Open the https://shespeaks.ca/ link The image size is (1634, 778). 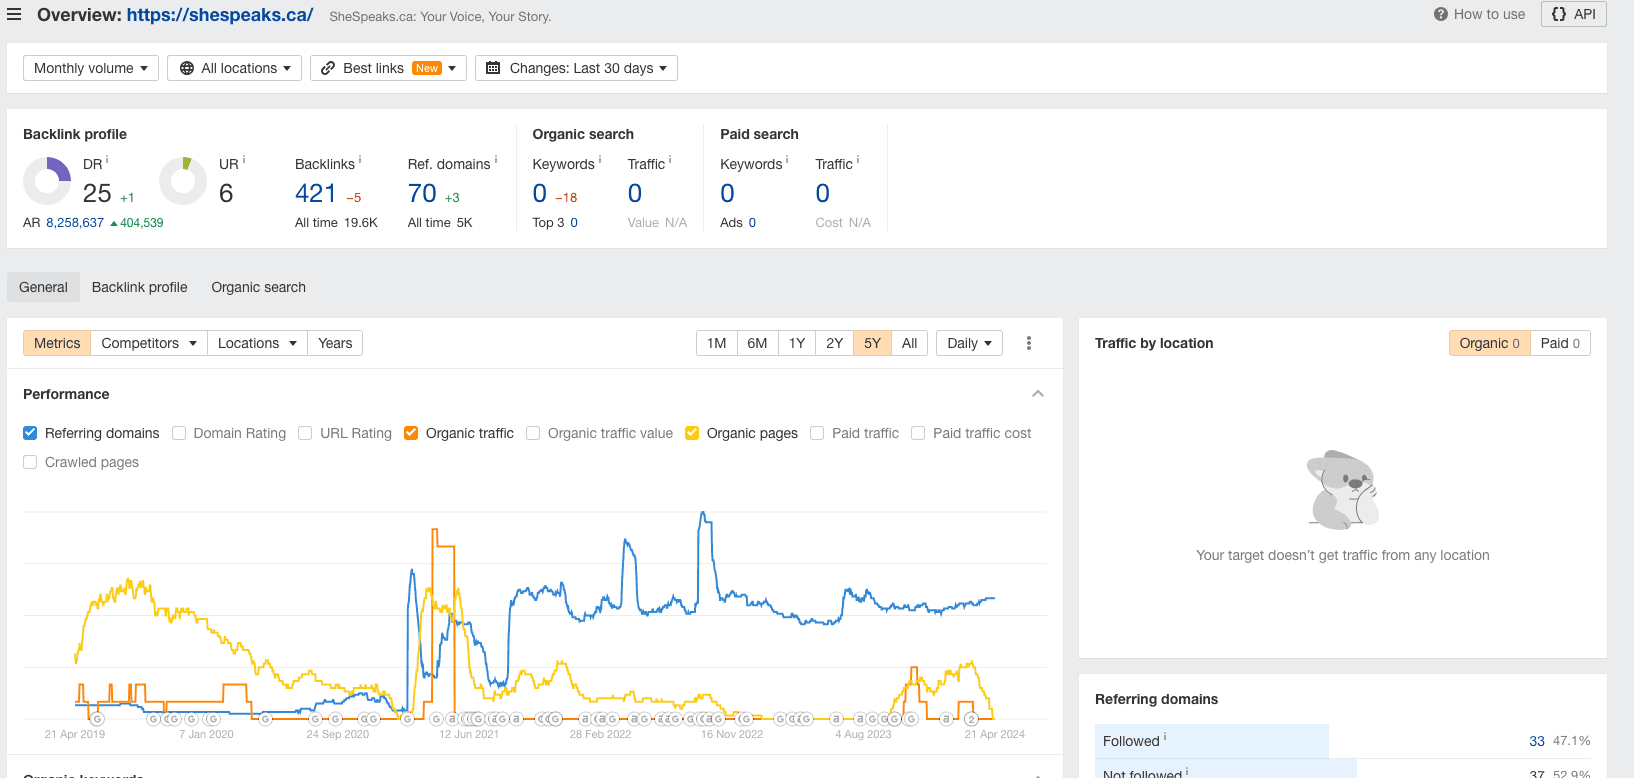[x=220, y=15]
